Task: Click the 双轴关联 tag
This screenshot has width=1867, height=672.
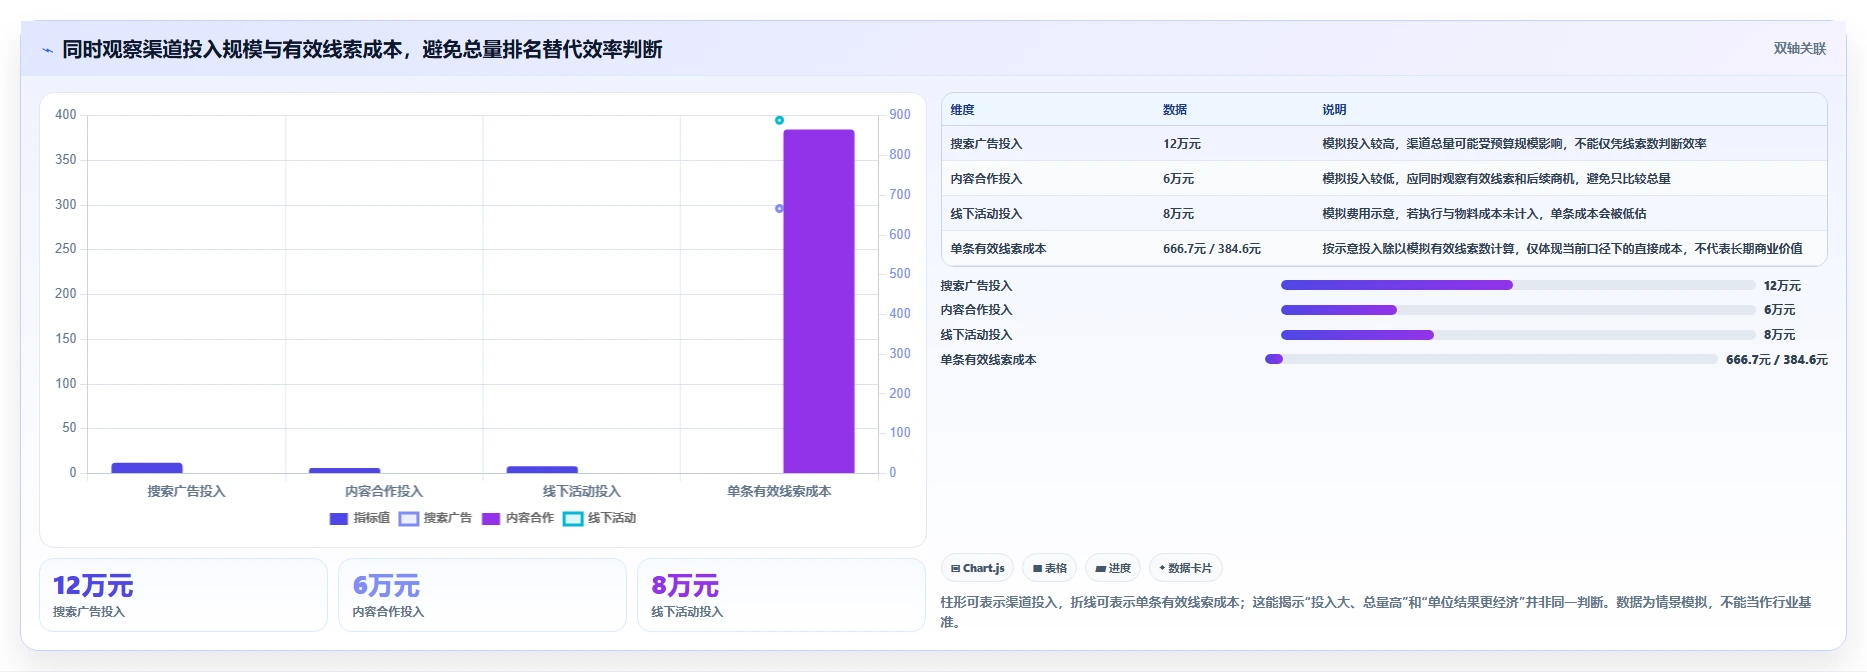Action: pos(1799,48)
